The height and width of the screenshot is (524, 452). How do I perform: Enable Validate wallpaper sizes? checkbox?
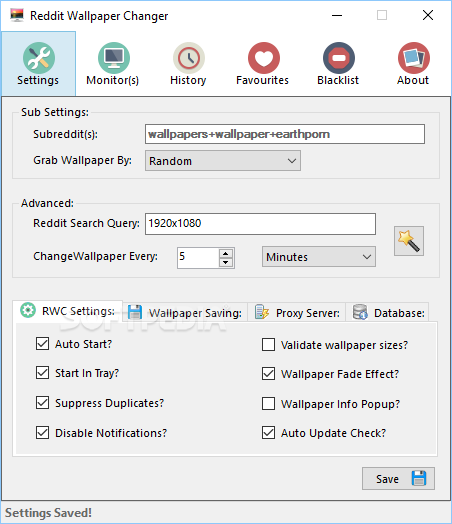[x=269, y=345]
